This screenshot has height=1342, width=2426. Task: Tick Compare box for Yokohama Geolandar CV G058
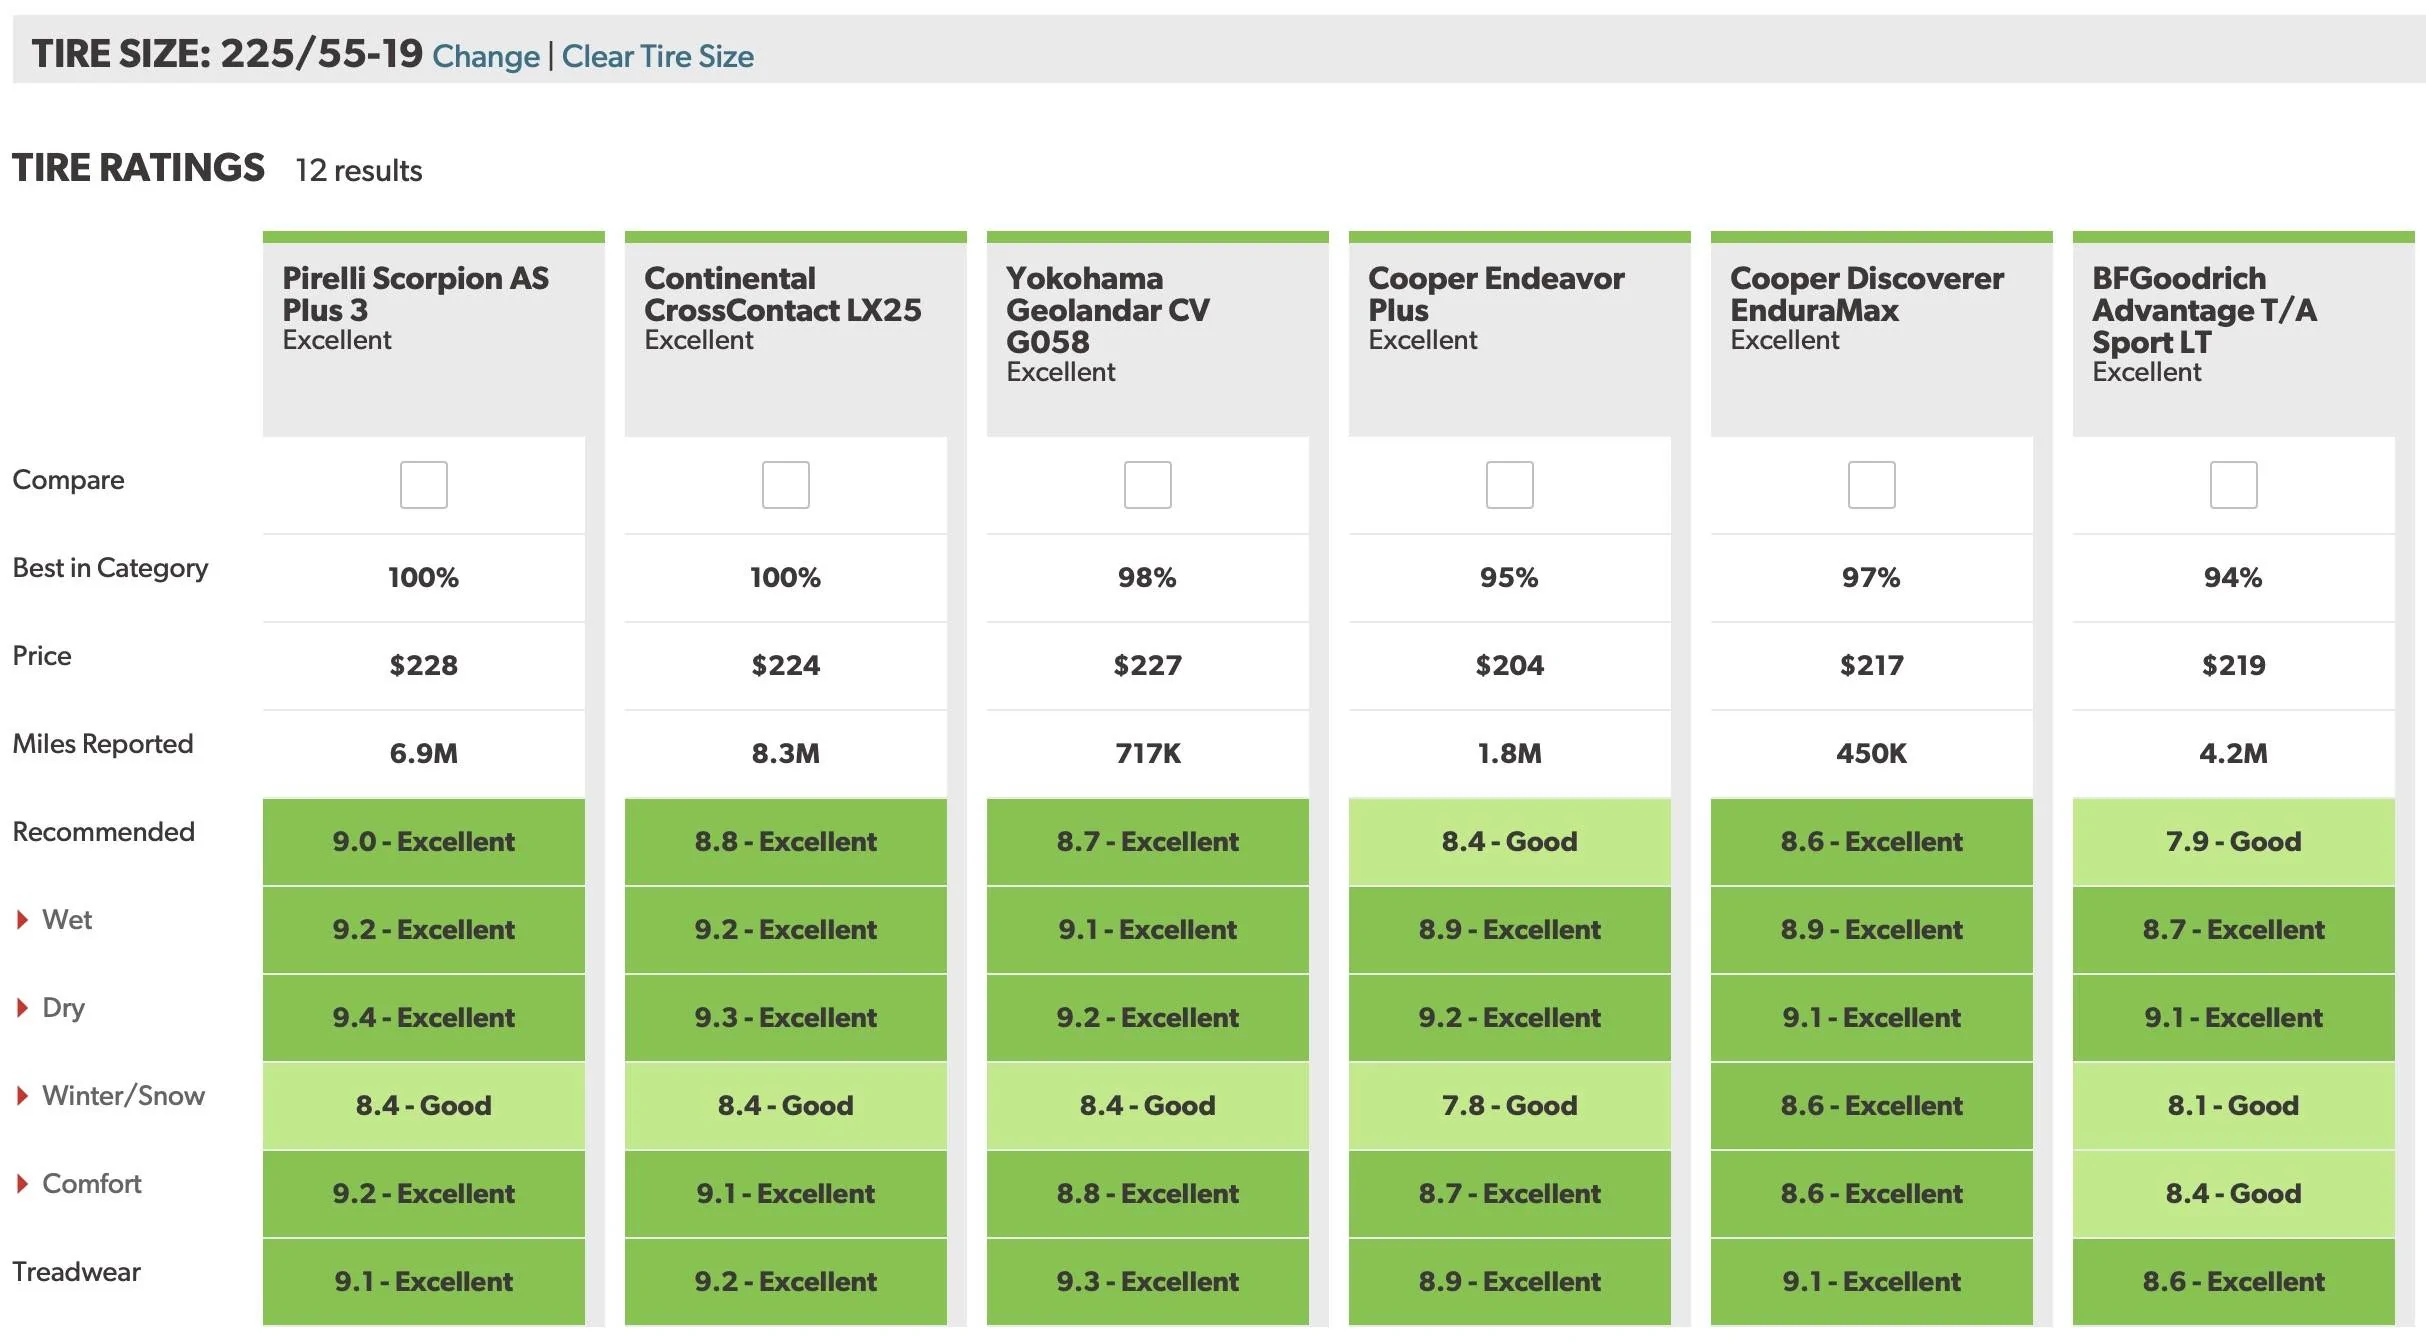(1148, 485)
